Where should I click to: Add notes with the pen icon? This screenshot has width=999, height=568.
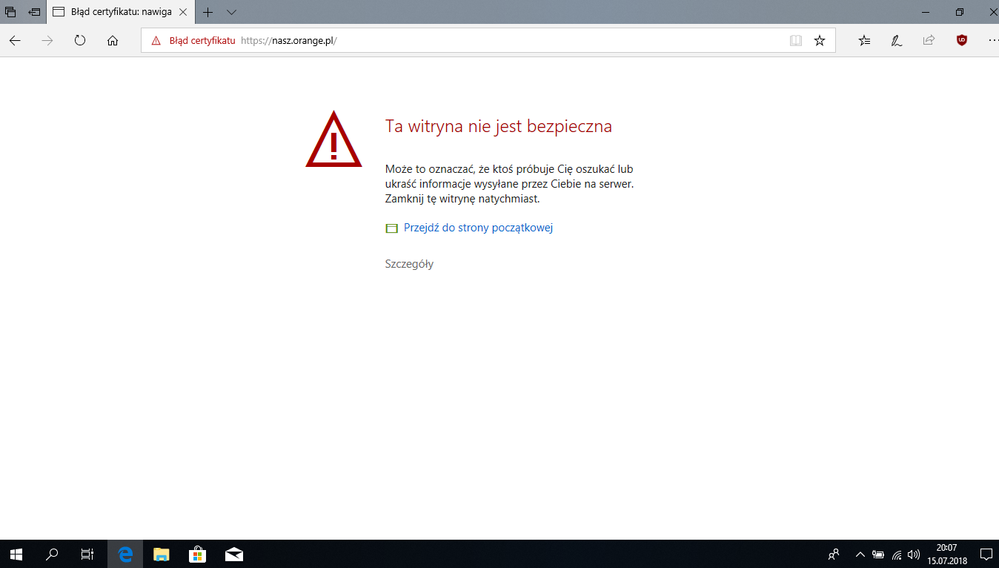click(896, 41)
